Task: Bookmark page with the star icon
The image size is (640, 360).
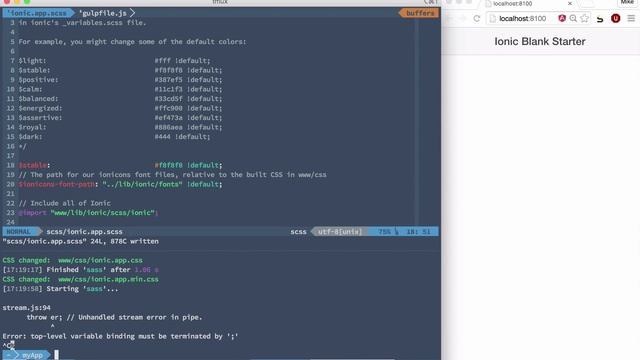Action: tap(584, 18)
